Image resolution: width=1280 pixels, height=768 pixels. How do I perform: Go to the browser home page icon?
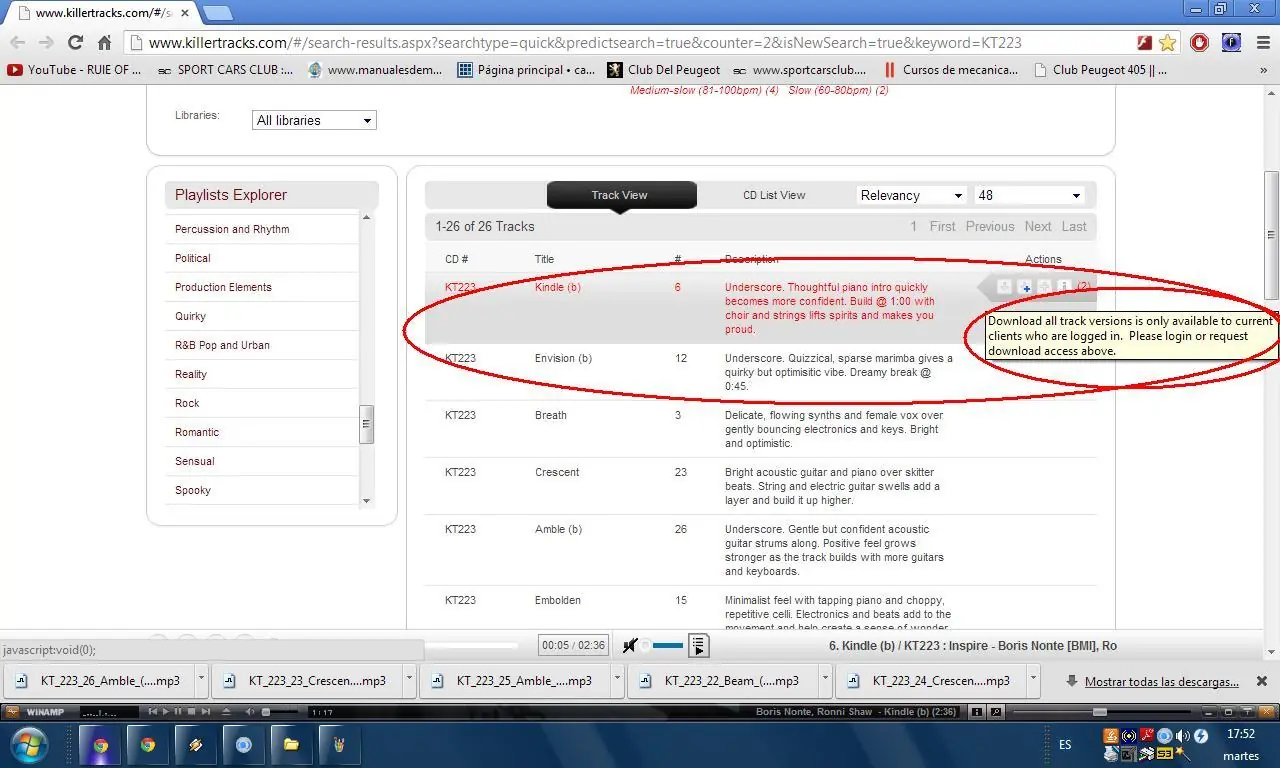coord(104,43)
